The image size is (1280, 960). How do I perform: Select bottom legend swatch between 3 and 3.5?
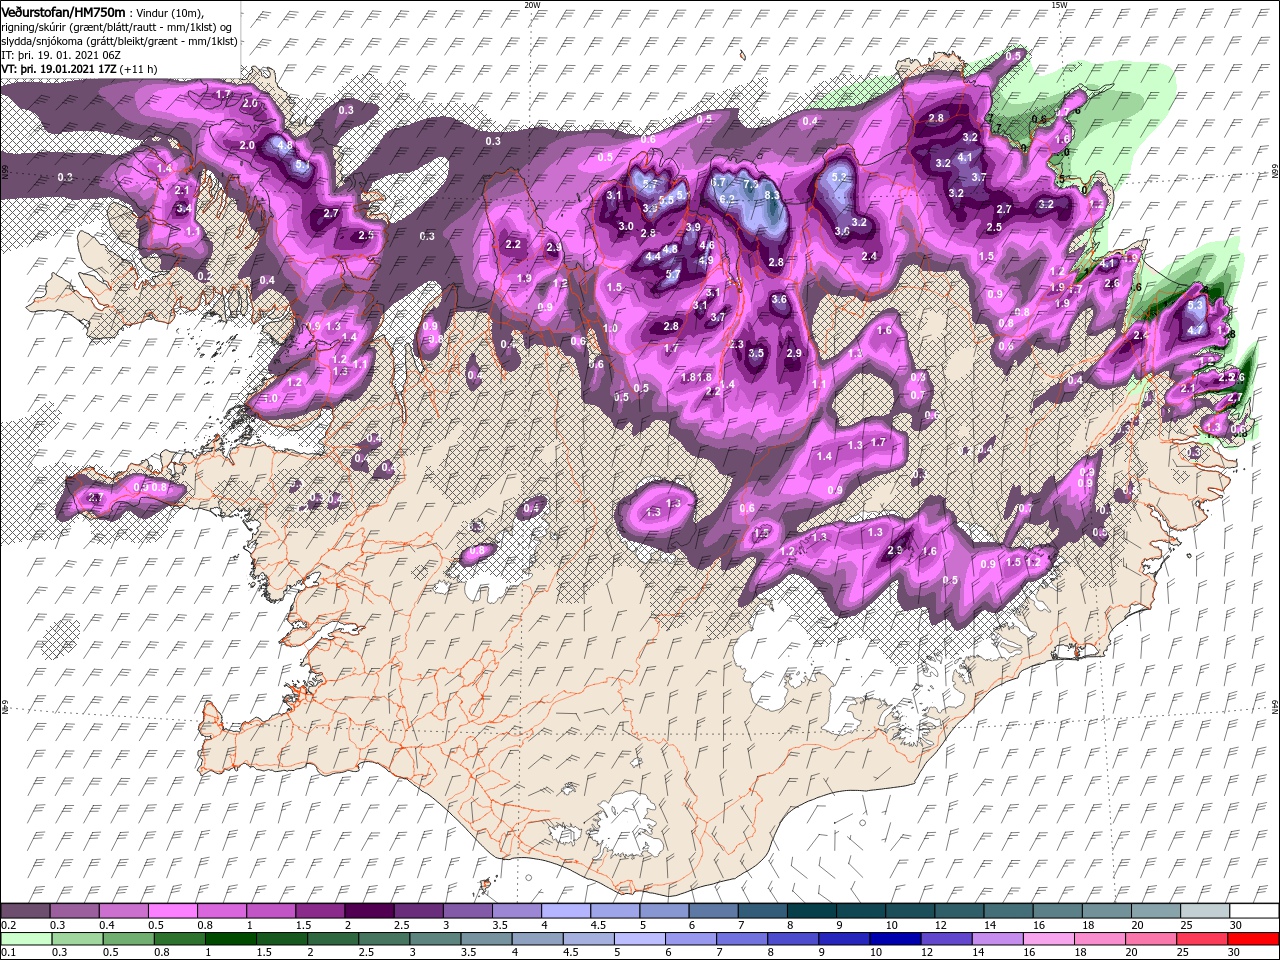tap(437, 938)
